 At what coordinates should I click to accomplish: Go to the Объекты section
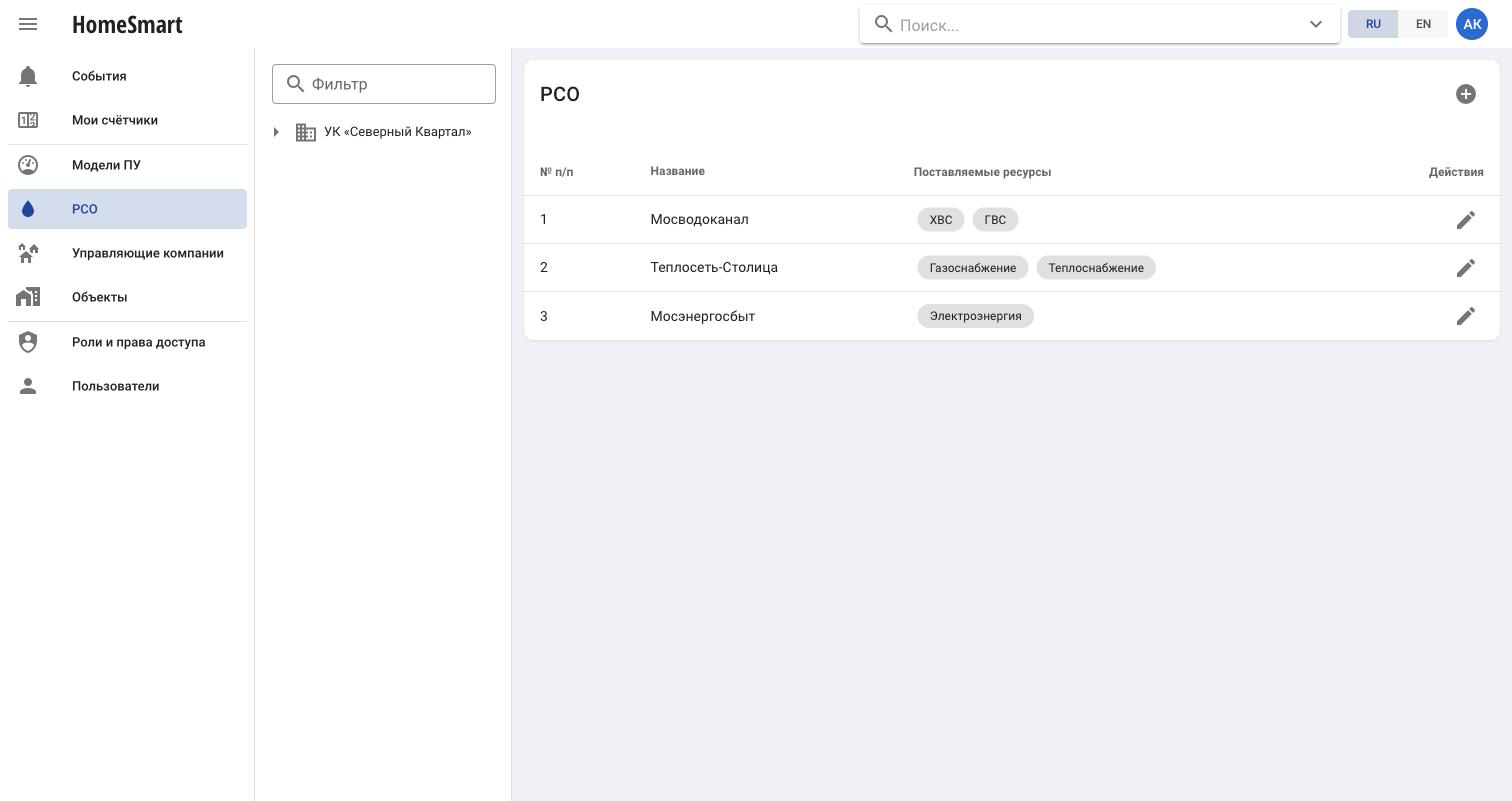(127, 297)
